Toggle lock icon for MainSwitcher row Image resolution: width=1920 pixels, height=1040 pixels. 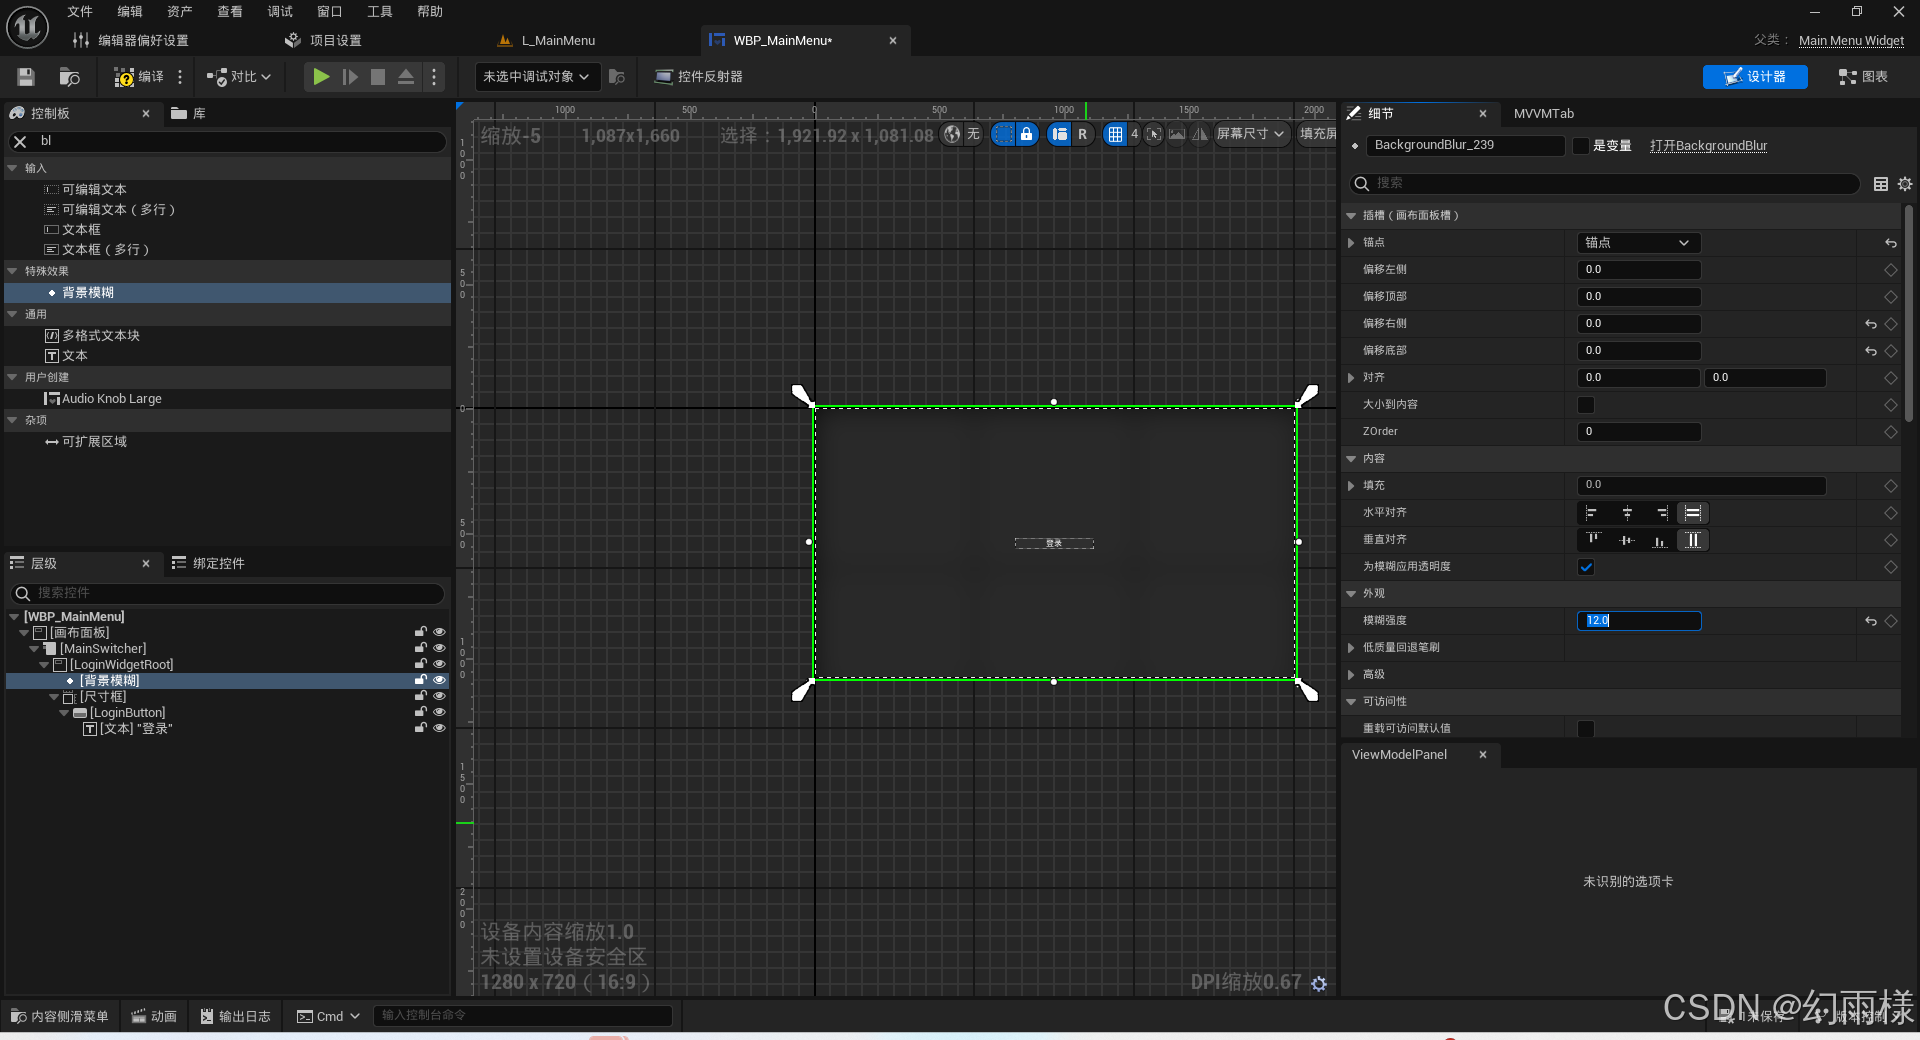pyautogui.click(x=421, y=648)
